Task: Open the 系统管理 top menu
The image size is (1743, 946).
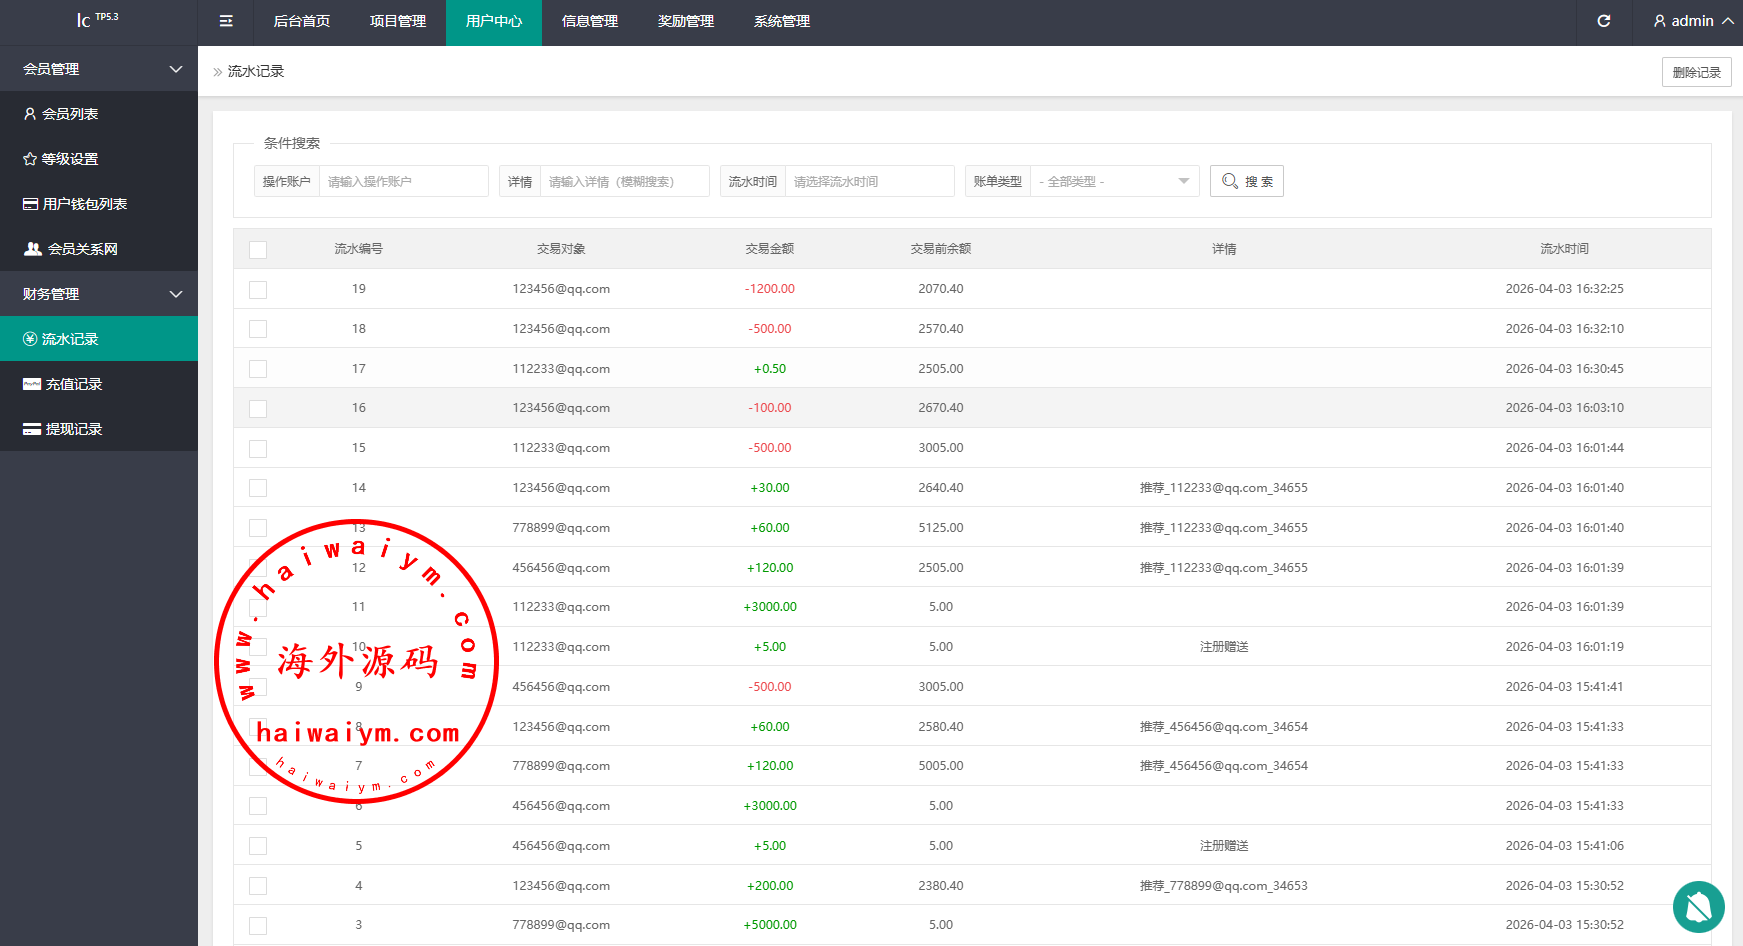Action: pyautogui.click(x=782, y=21)
